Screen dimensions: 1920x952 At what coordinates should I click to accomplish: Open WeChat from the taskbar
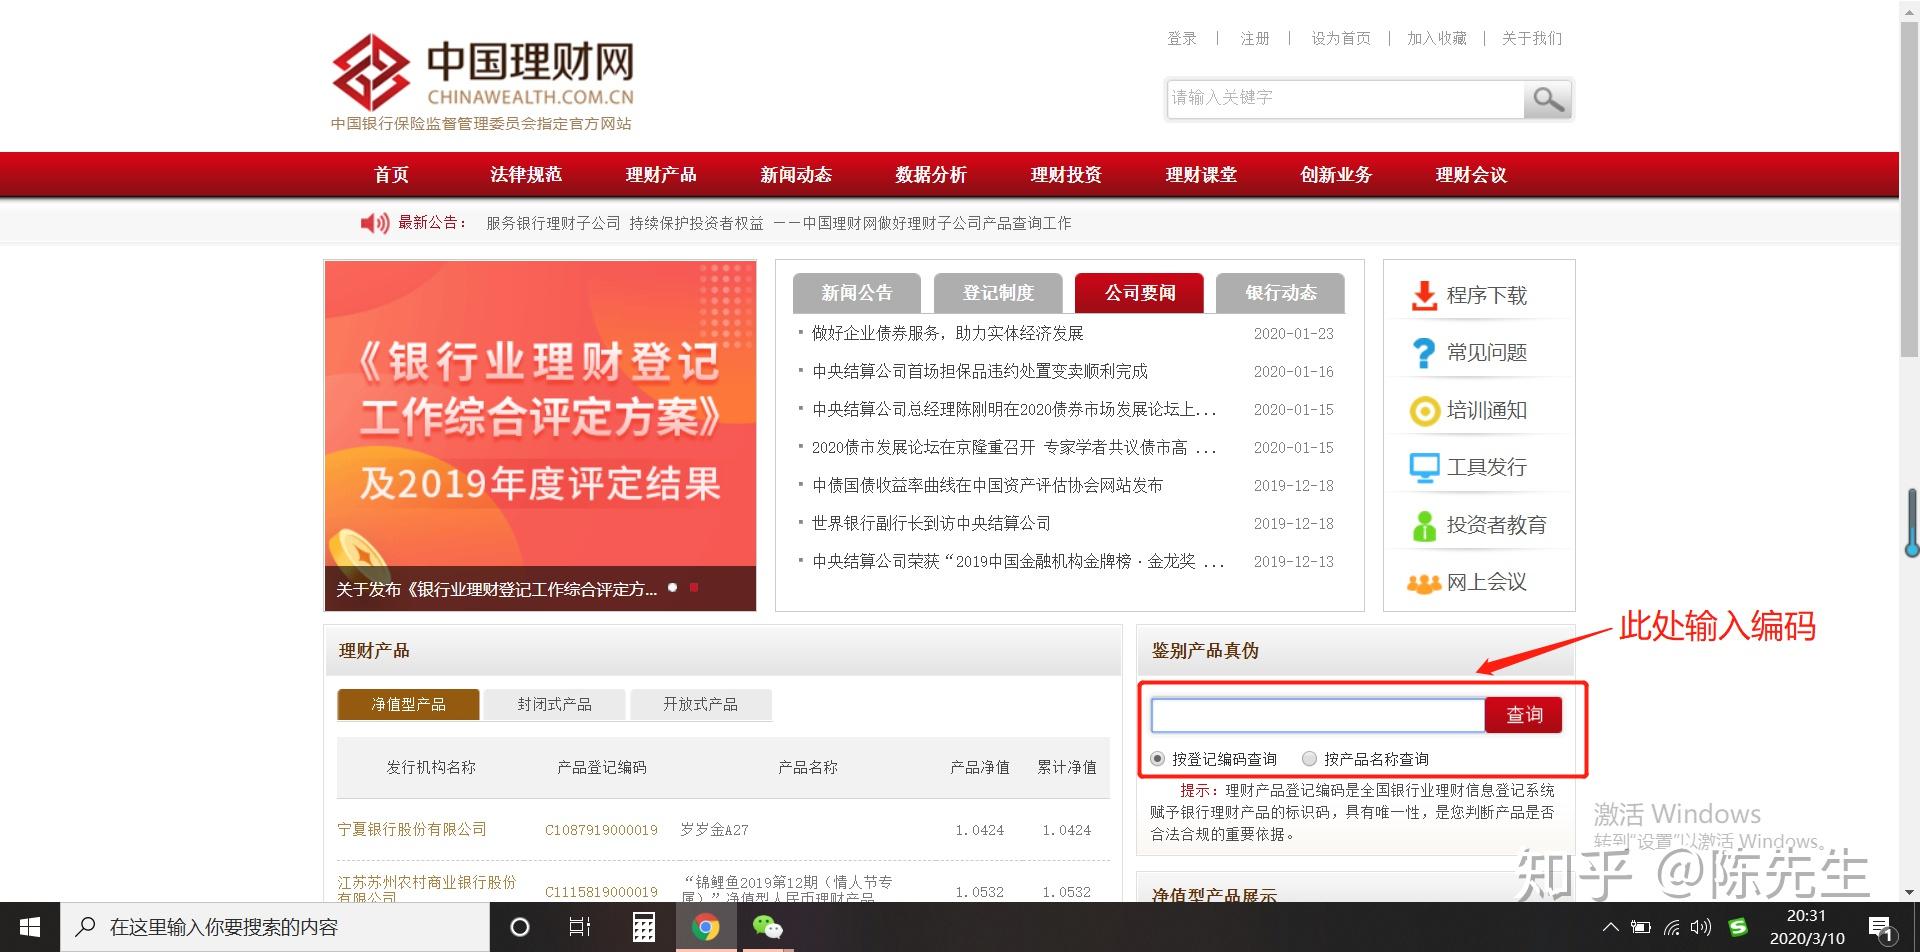tap(767, 927)
